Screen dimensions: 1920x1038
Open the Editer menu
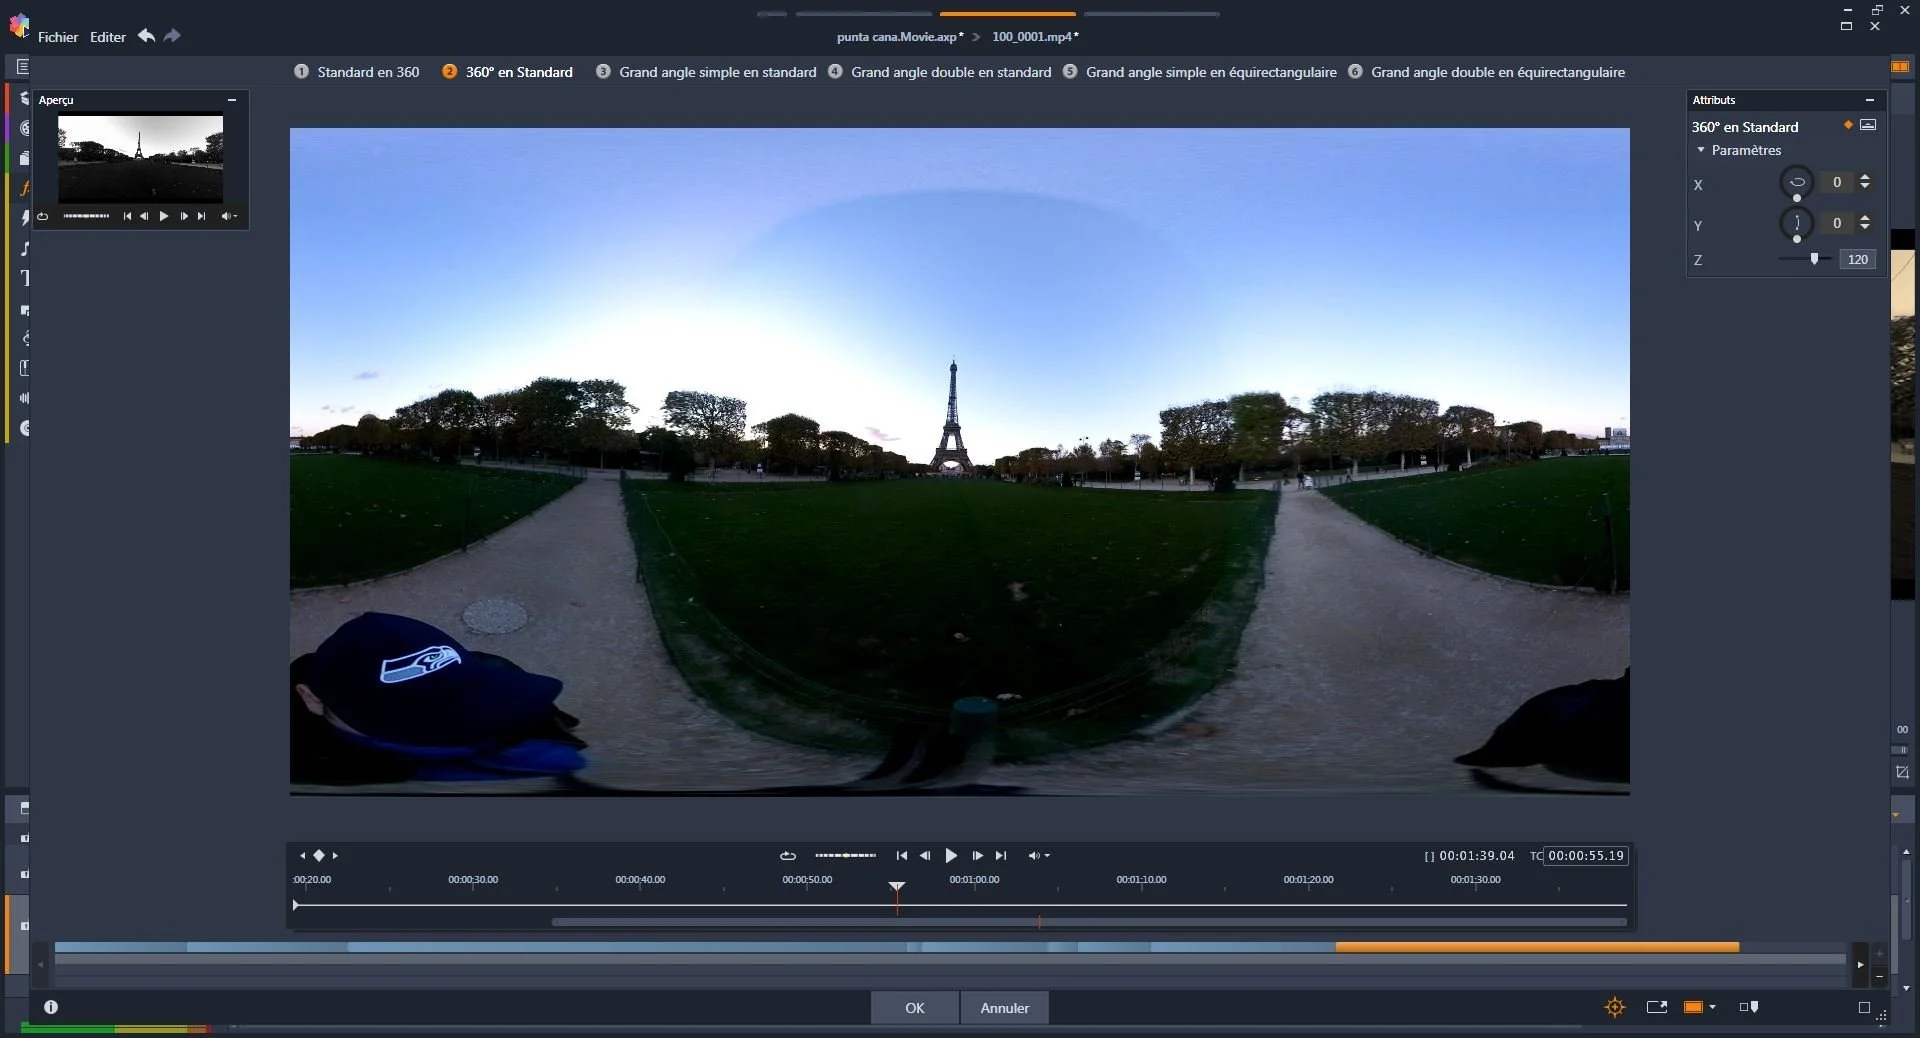[x=108, y=37]
